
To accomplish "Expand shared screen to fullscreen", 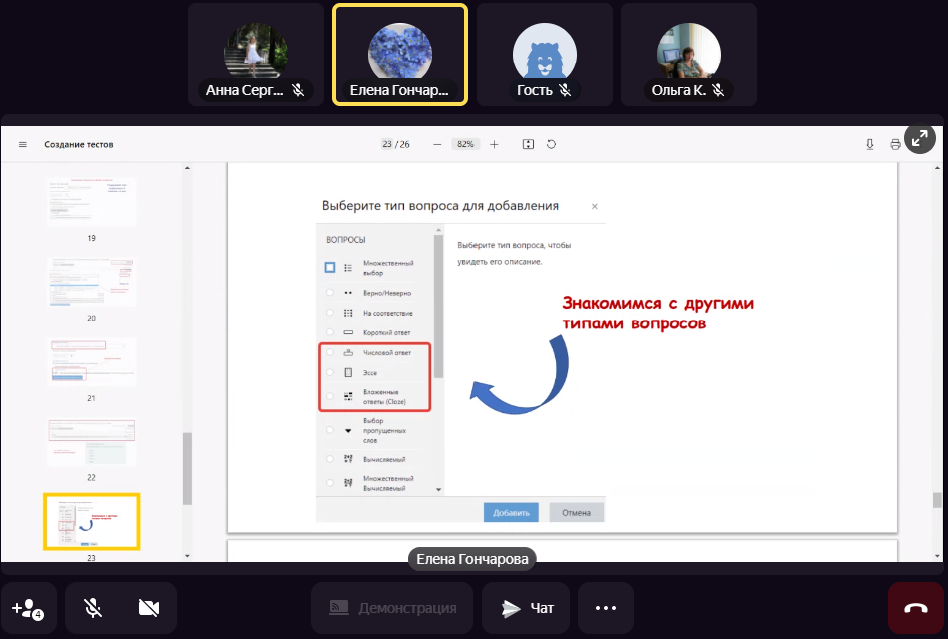I will [920, 138].
